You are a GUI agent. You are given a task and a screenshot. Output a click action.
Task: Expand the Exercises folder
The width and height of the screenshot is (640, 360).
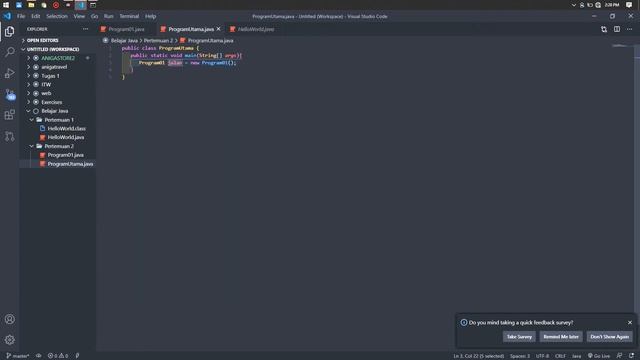pyautogui.click(x=51, y=102)
